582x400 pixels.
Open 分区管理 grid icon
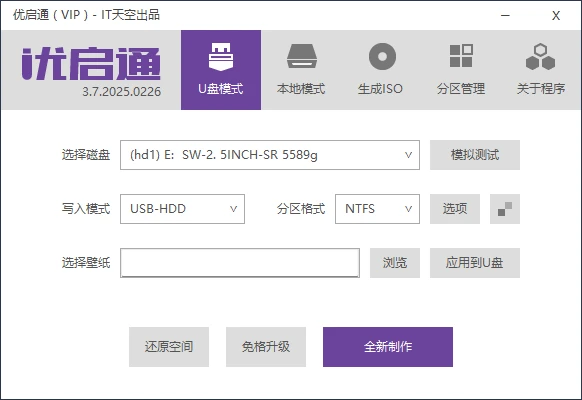pos(461,56)
